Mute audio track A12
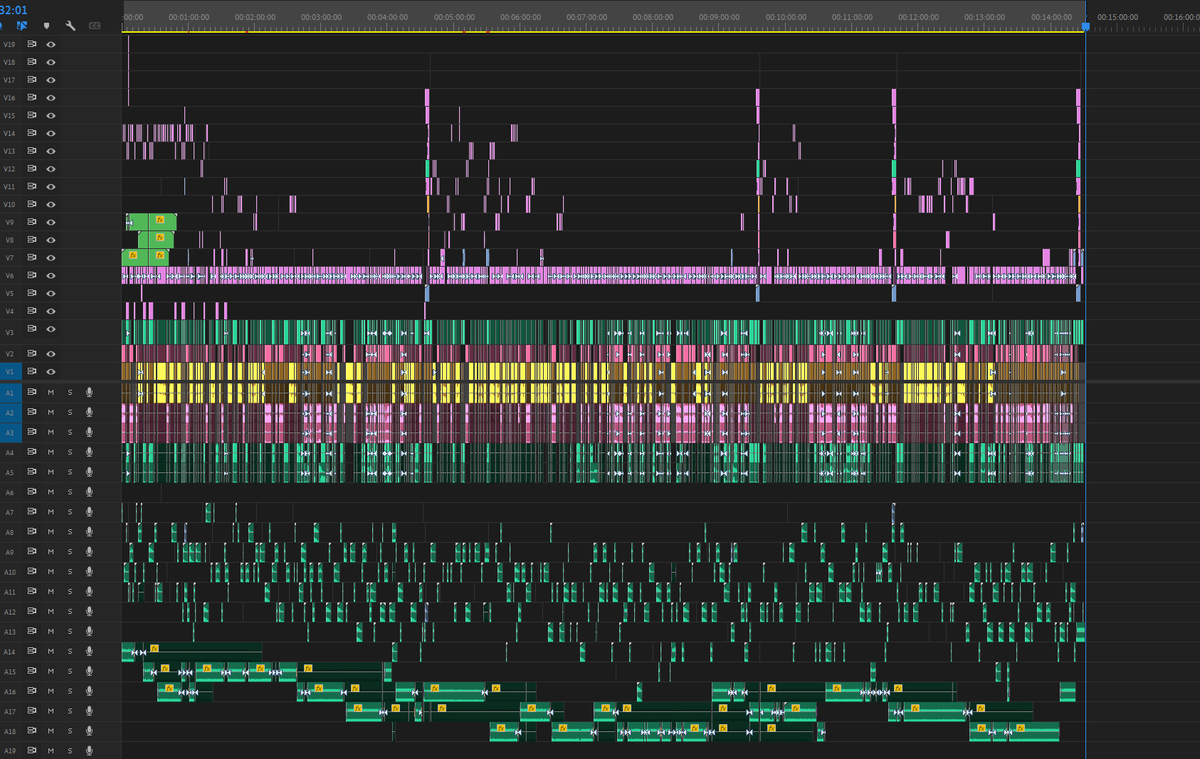The image size is (1200, 759). [x=51, y=611]
